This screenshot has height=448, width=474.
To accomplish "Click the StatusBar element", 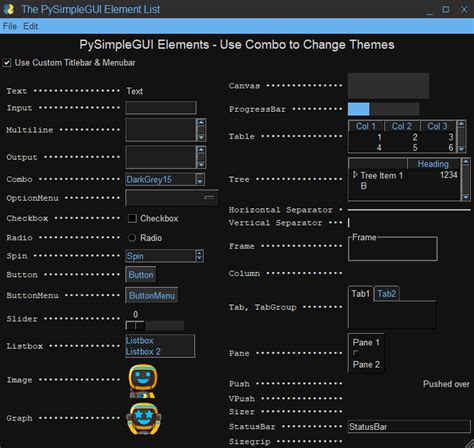I will (409, 427).
